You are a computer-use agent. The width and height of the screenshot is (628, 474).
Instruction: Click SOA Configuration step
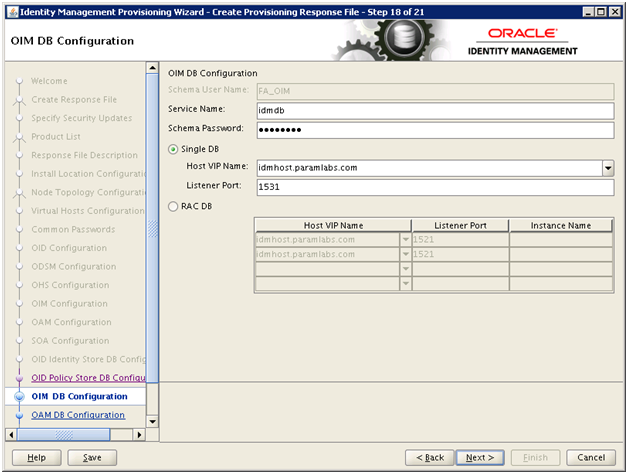(x=70, y=341)
